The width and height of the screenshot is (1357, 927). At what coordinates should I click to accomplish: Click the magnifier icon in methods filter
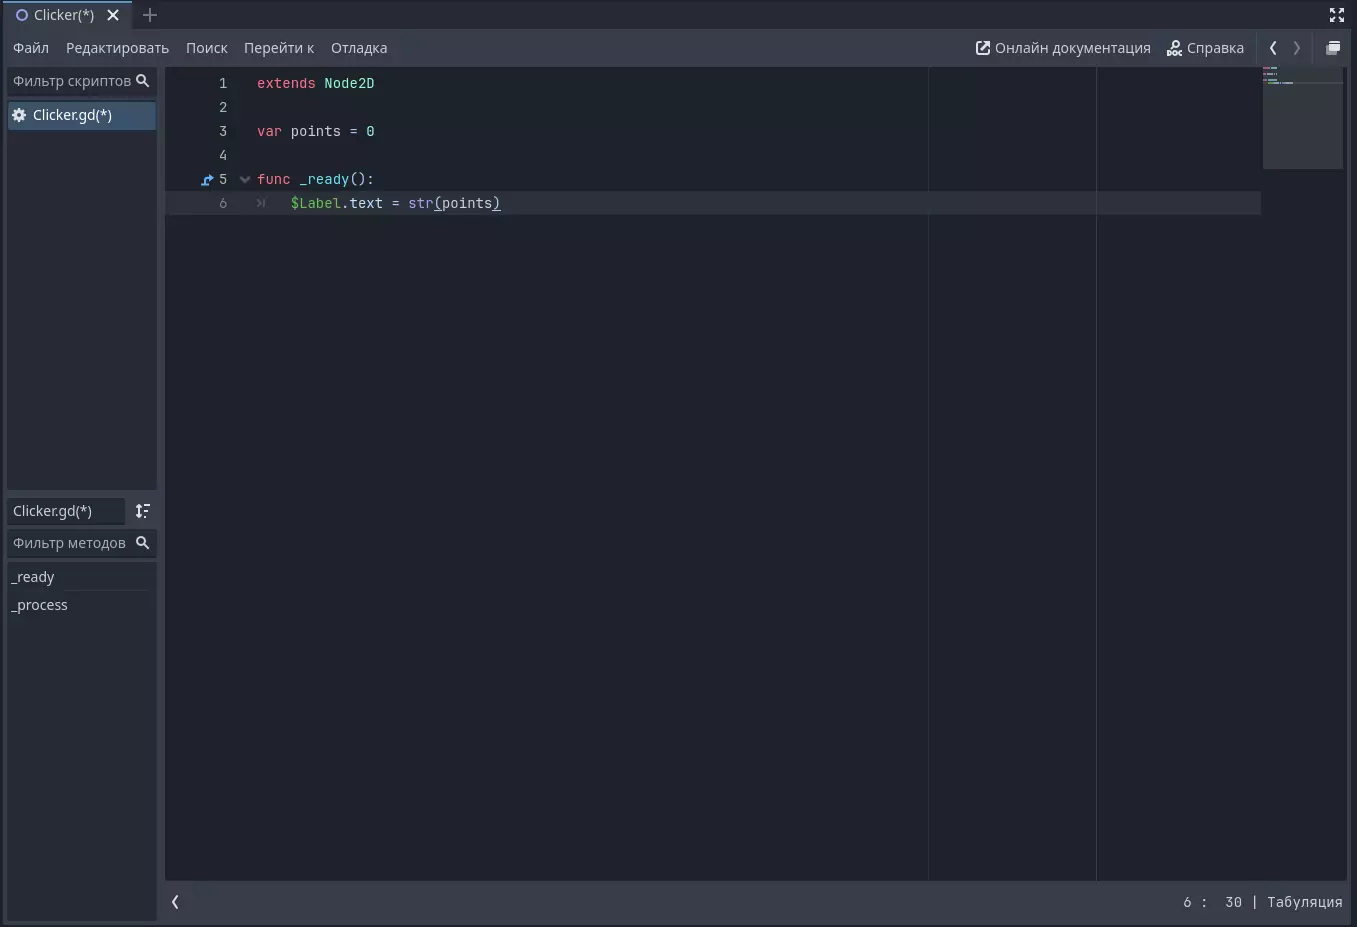coord(142,543)
